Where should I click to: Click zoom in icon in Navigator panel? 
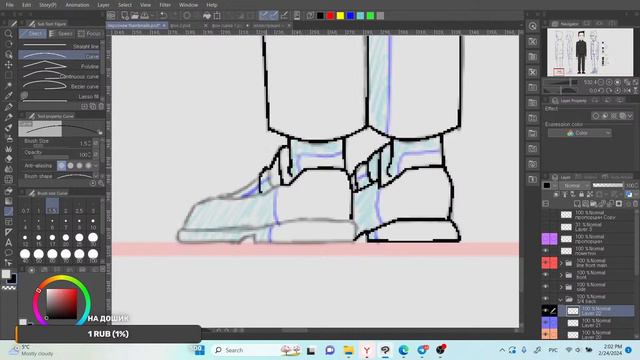[x=609, y=82]
